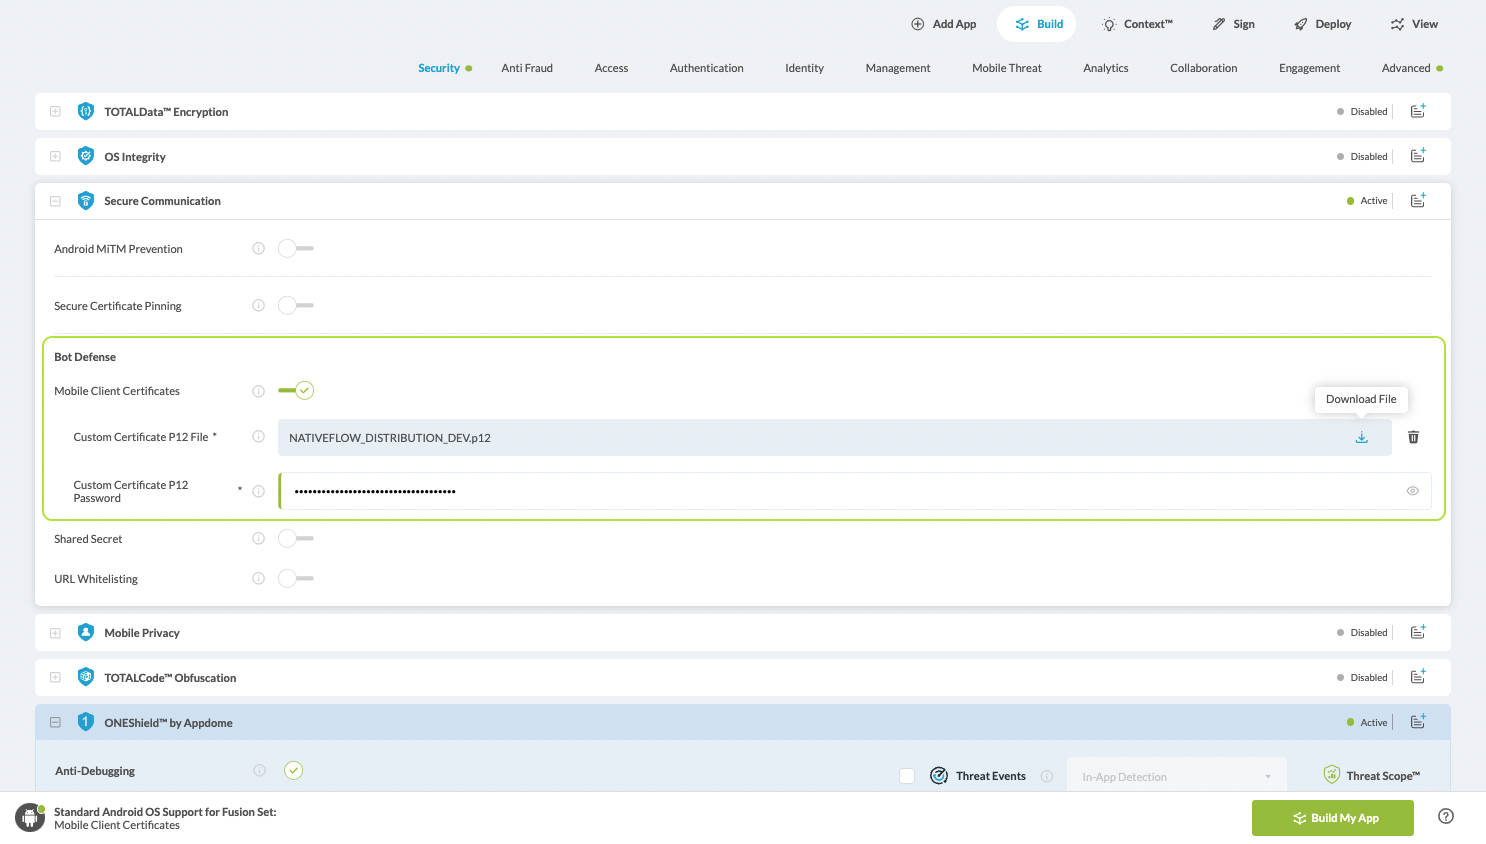1486x844 pixels.
Task: Delete the uploaded P12 certificate file
Action: click(x=1413, y=437)
